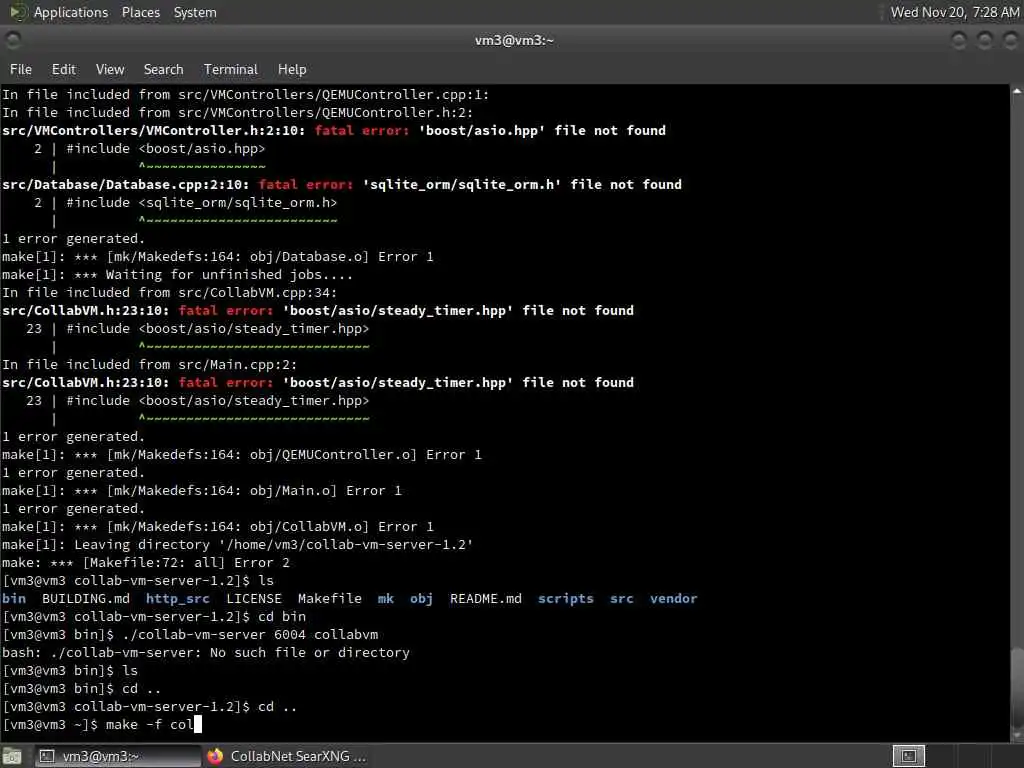Open the terminal Edit menu

click(63, 69)
